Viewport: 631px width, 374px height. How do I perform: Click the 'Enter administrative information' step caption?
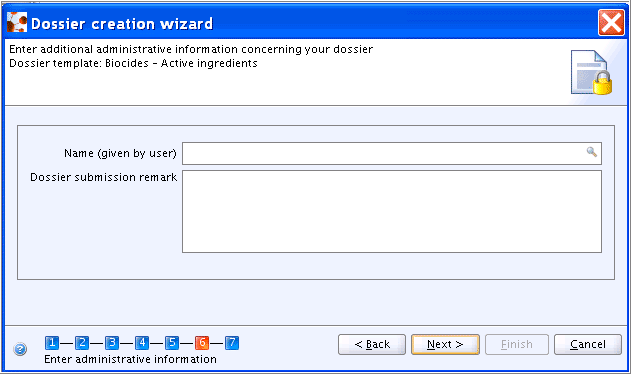pos(130,359)
